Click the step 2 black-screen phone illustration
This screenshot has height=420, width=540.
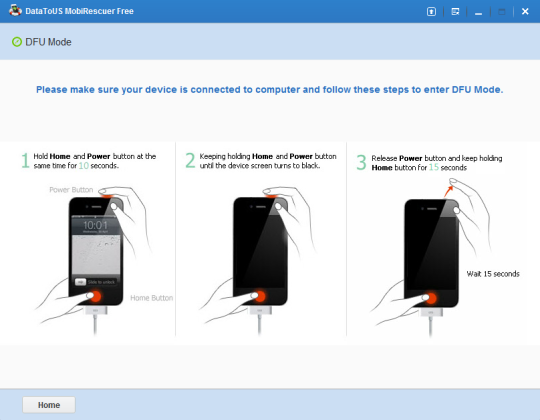(260, 251)
